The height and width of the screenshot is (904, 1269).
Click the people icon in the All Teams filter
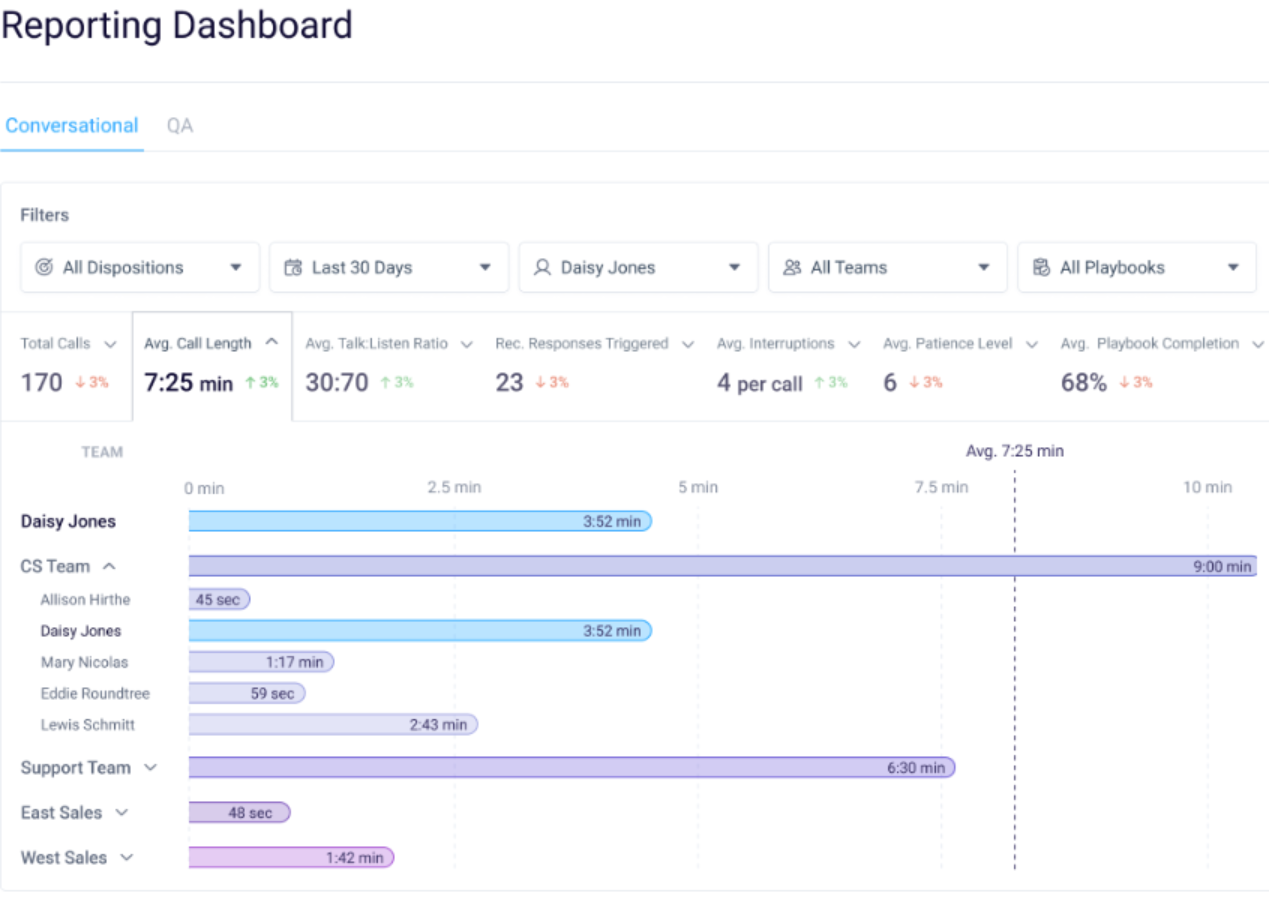[790, 267]
